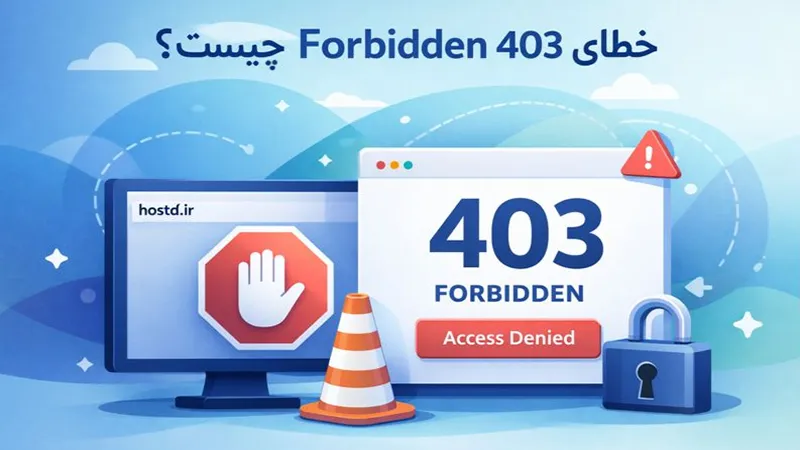Click the padlock keyhole

tap(647, 380)
